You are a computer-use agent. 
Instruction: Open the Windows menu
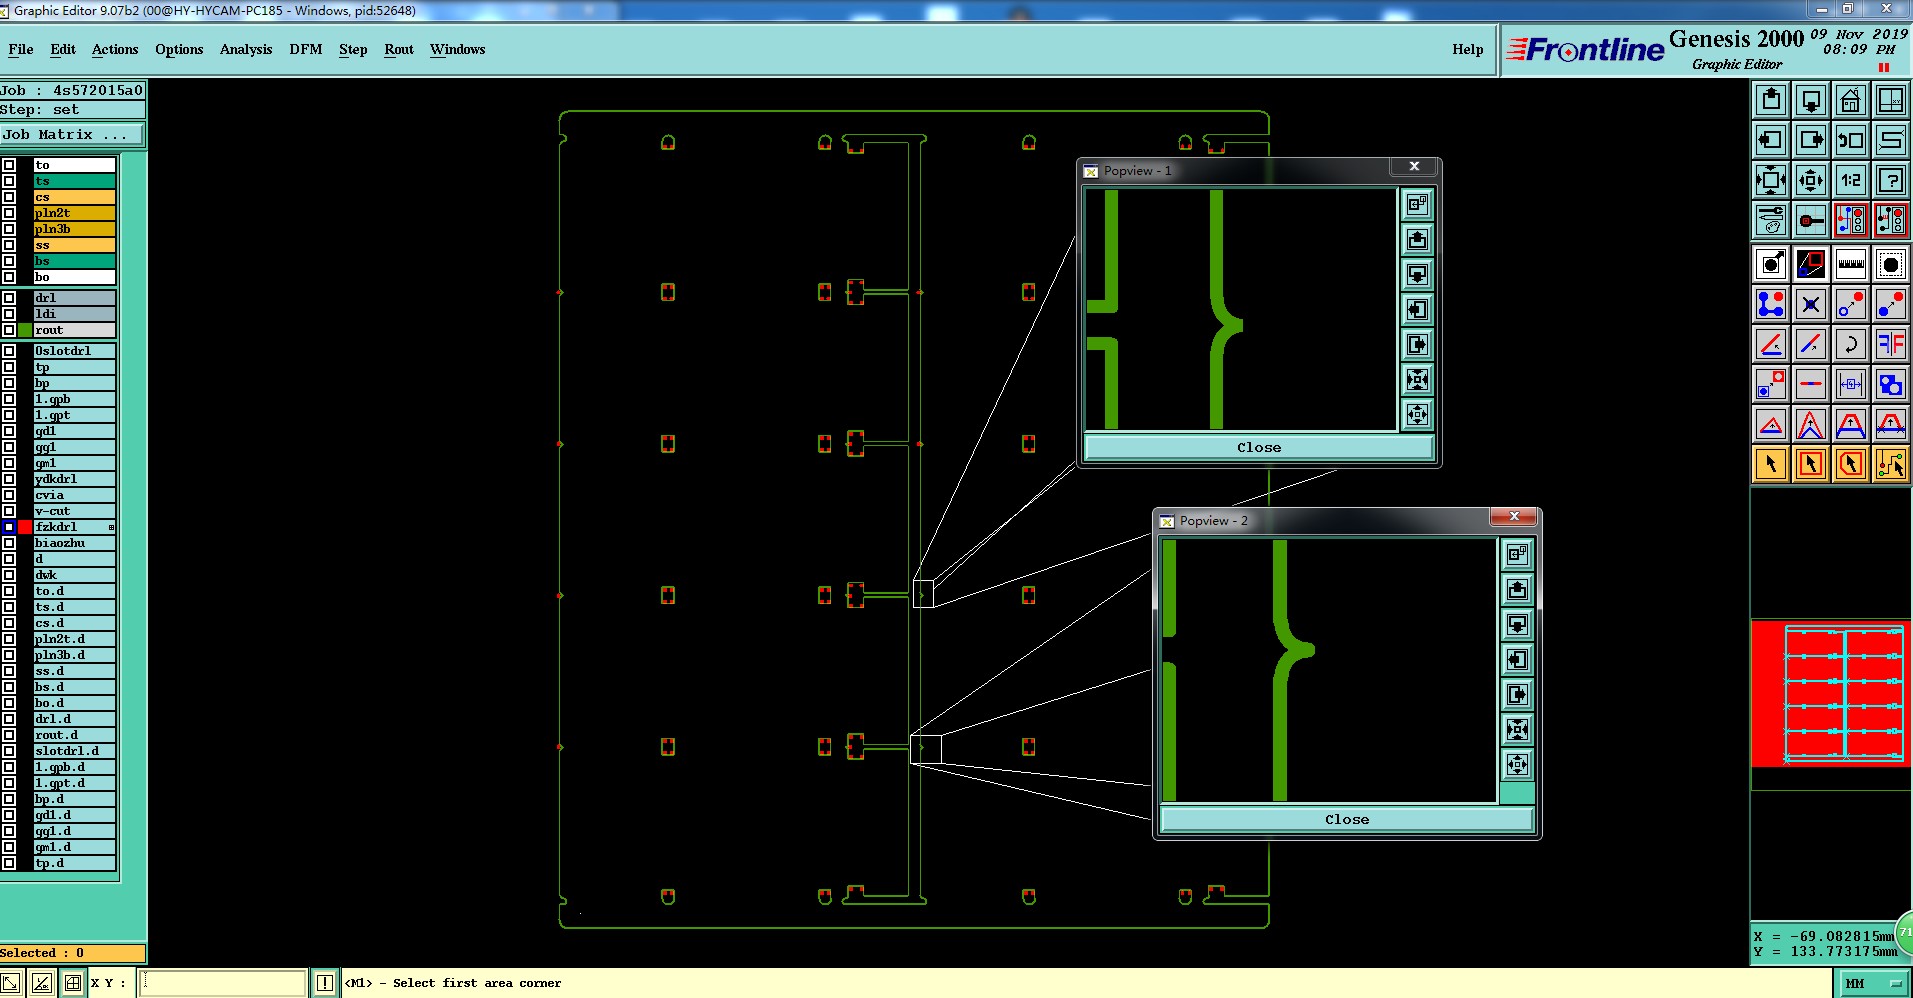click(x=458, y=49)
